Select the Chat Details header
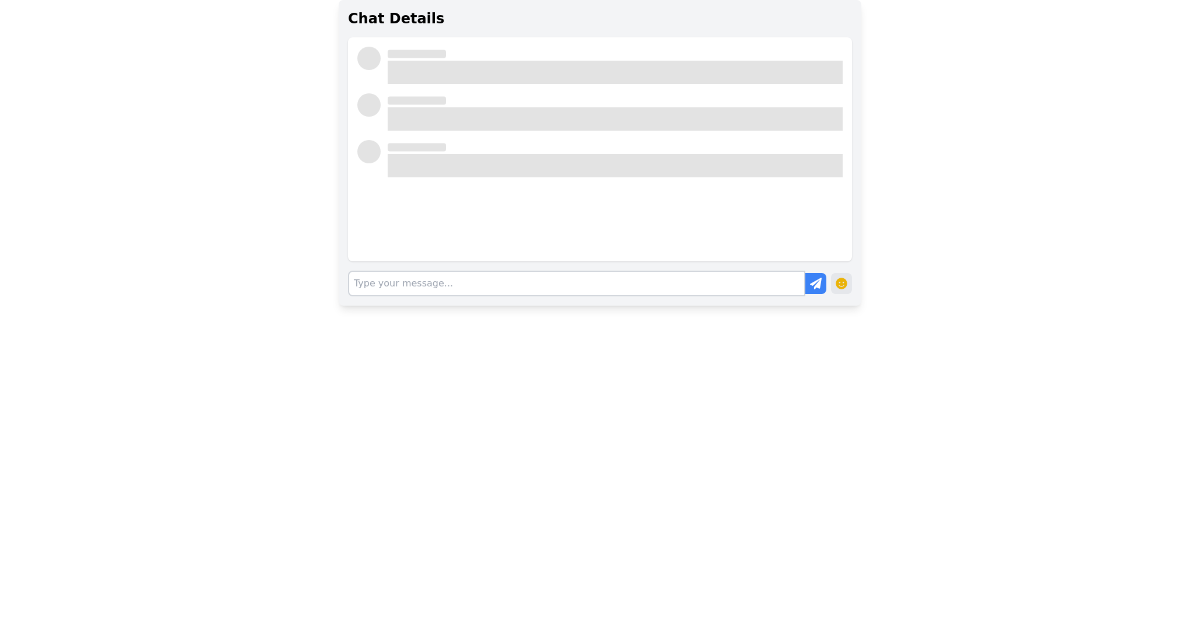 [x=396, y=18]
